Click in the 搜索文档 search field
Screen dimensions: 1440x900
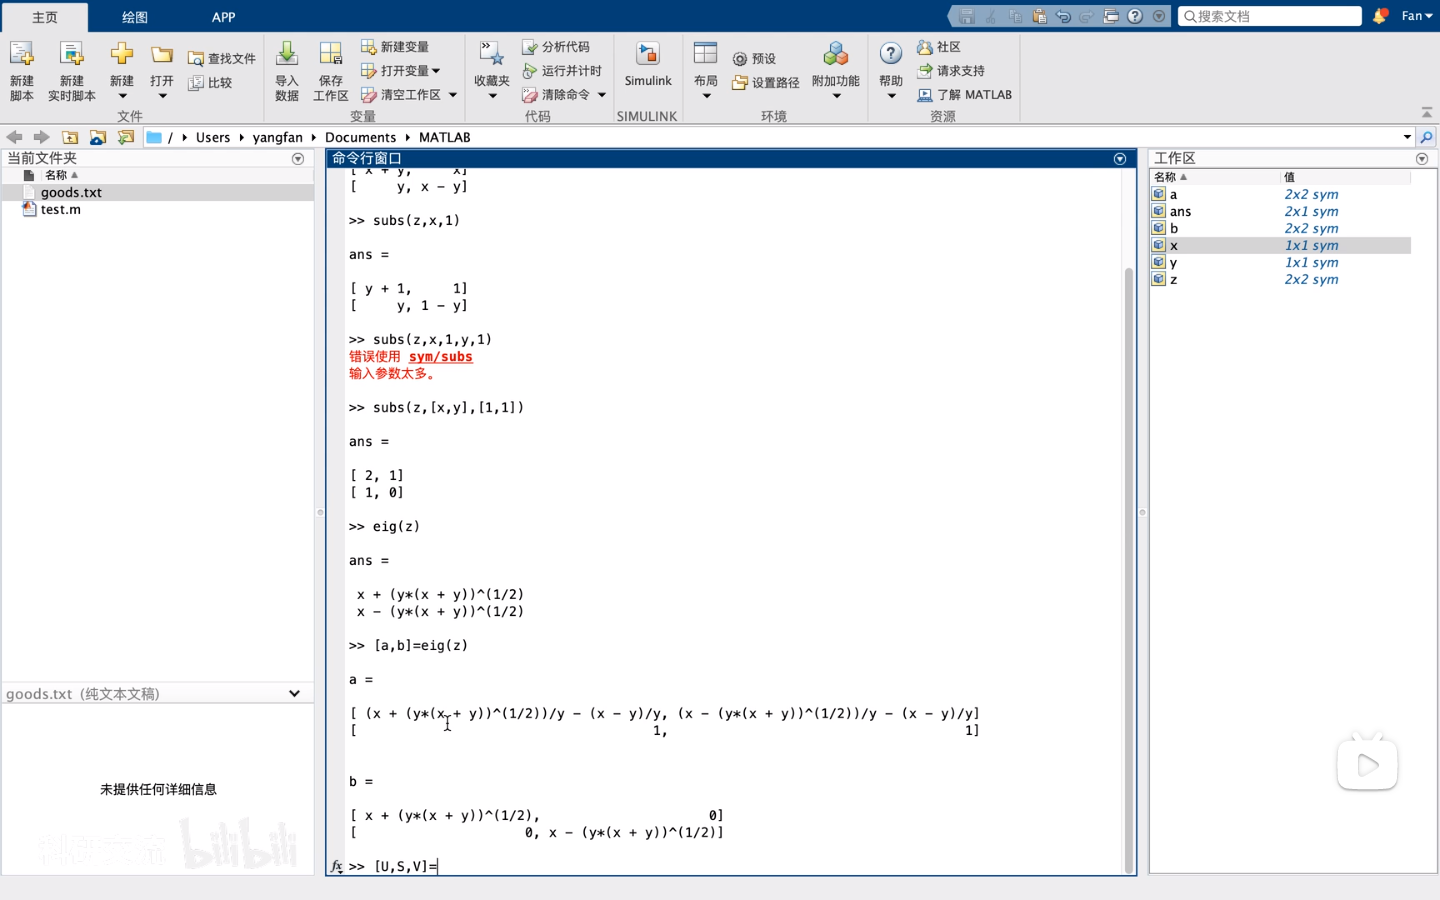[1270, 16]
